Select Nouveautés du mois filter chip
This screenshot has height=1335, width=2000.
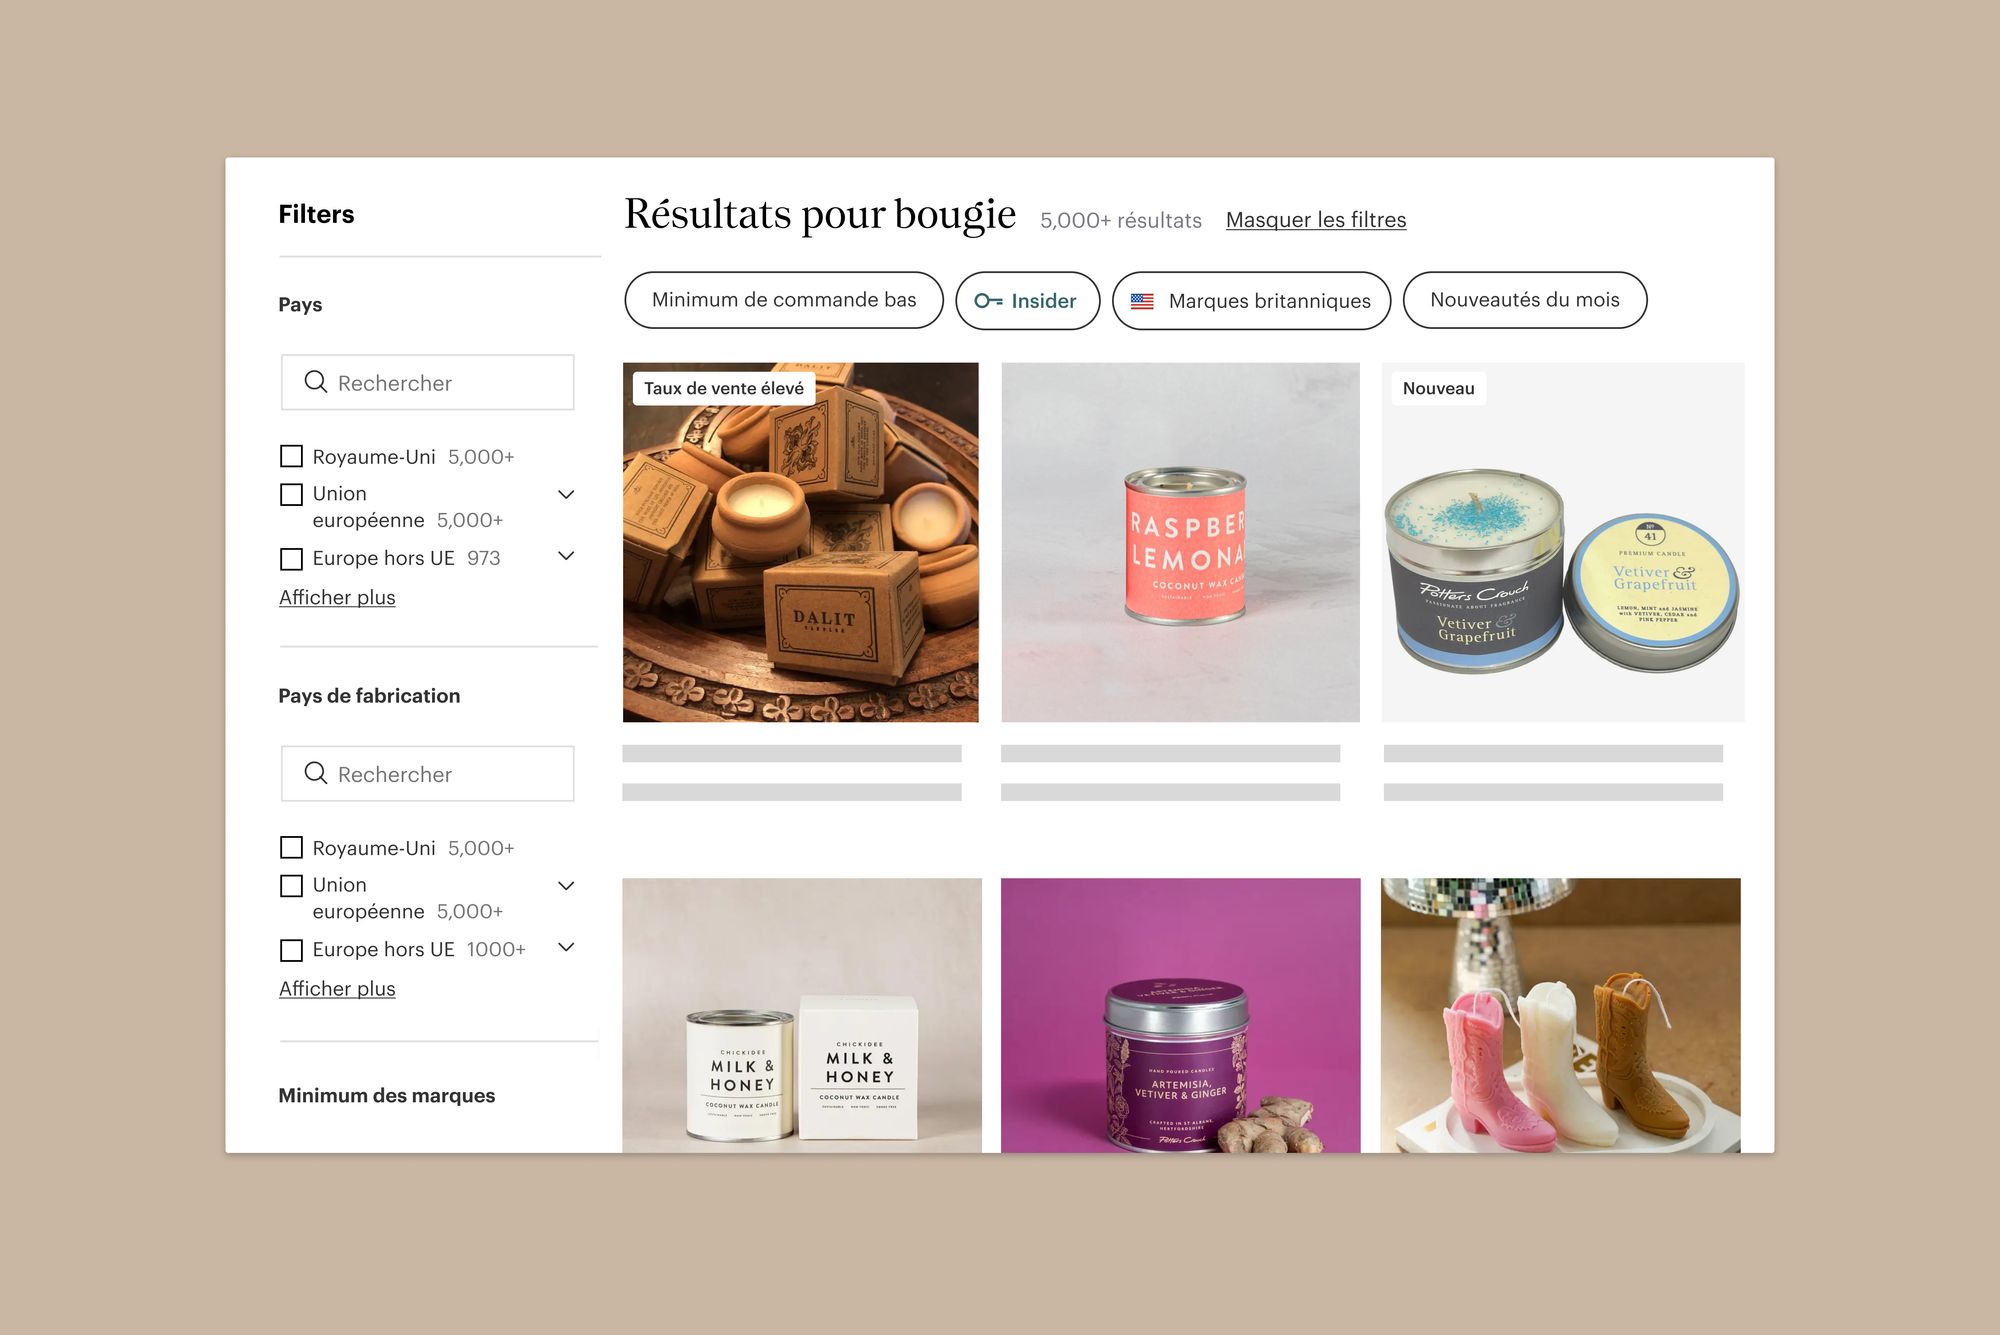(x=1525, y=300)
